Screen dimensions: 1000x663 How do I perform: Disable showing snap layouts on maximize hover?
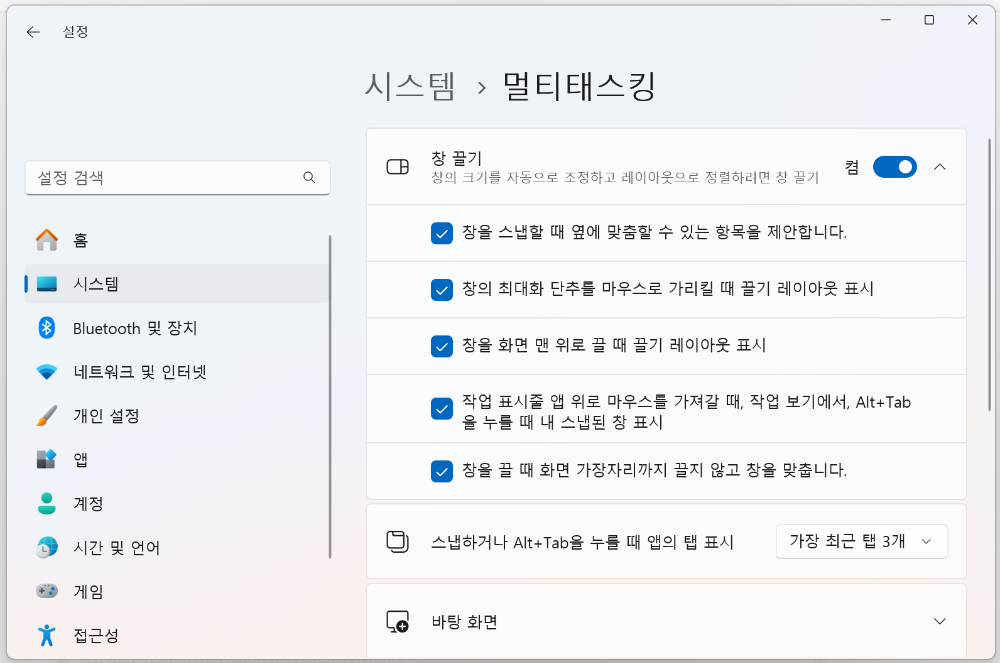[x=441, y=290]
